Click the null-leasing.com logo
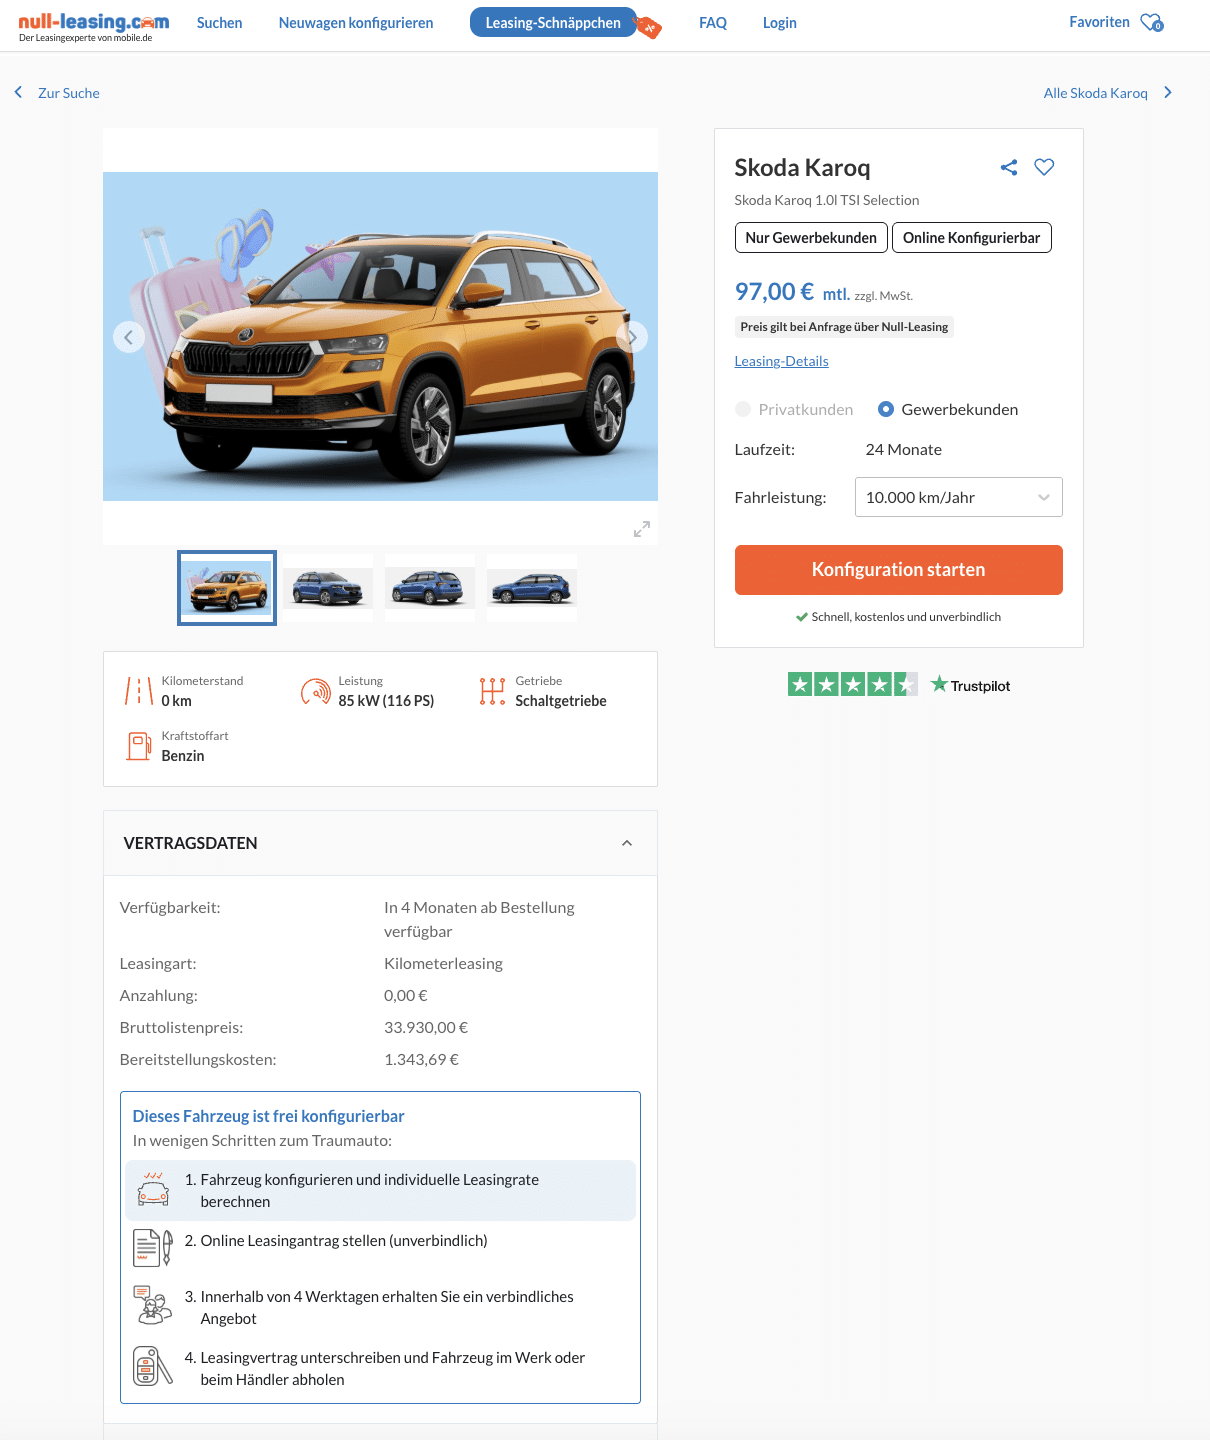Screen dimensions: 1210x1440 [x=94, y=26]
